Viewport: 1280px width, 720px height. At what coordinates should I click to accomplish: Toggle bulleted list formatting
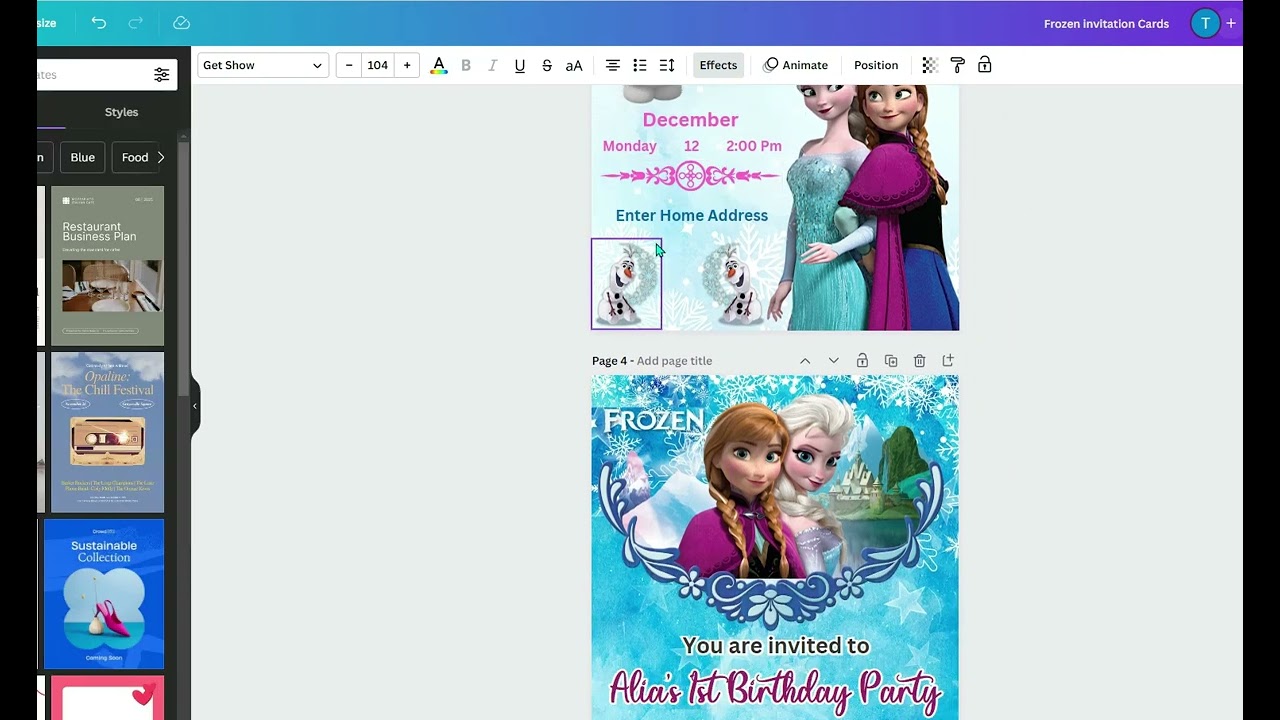tap(640, 65)
